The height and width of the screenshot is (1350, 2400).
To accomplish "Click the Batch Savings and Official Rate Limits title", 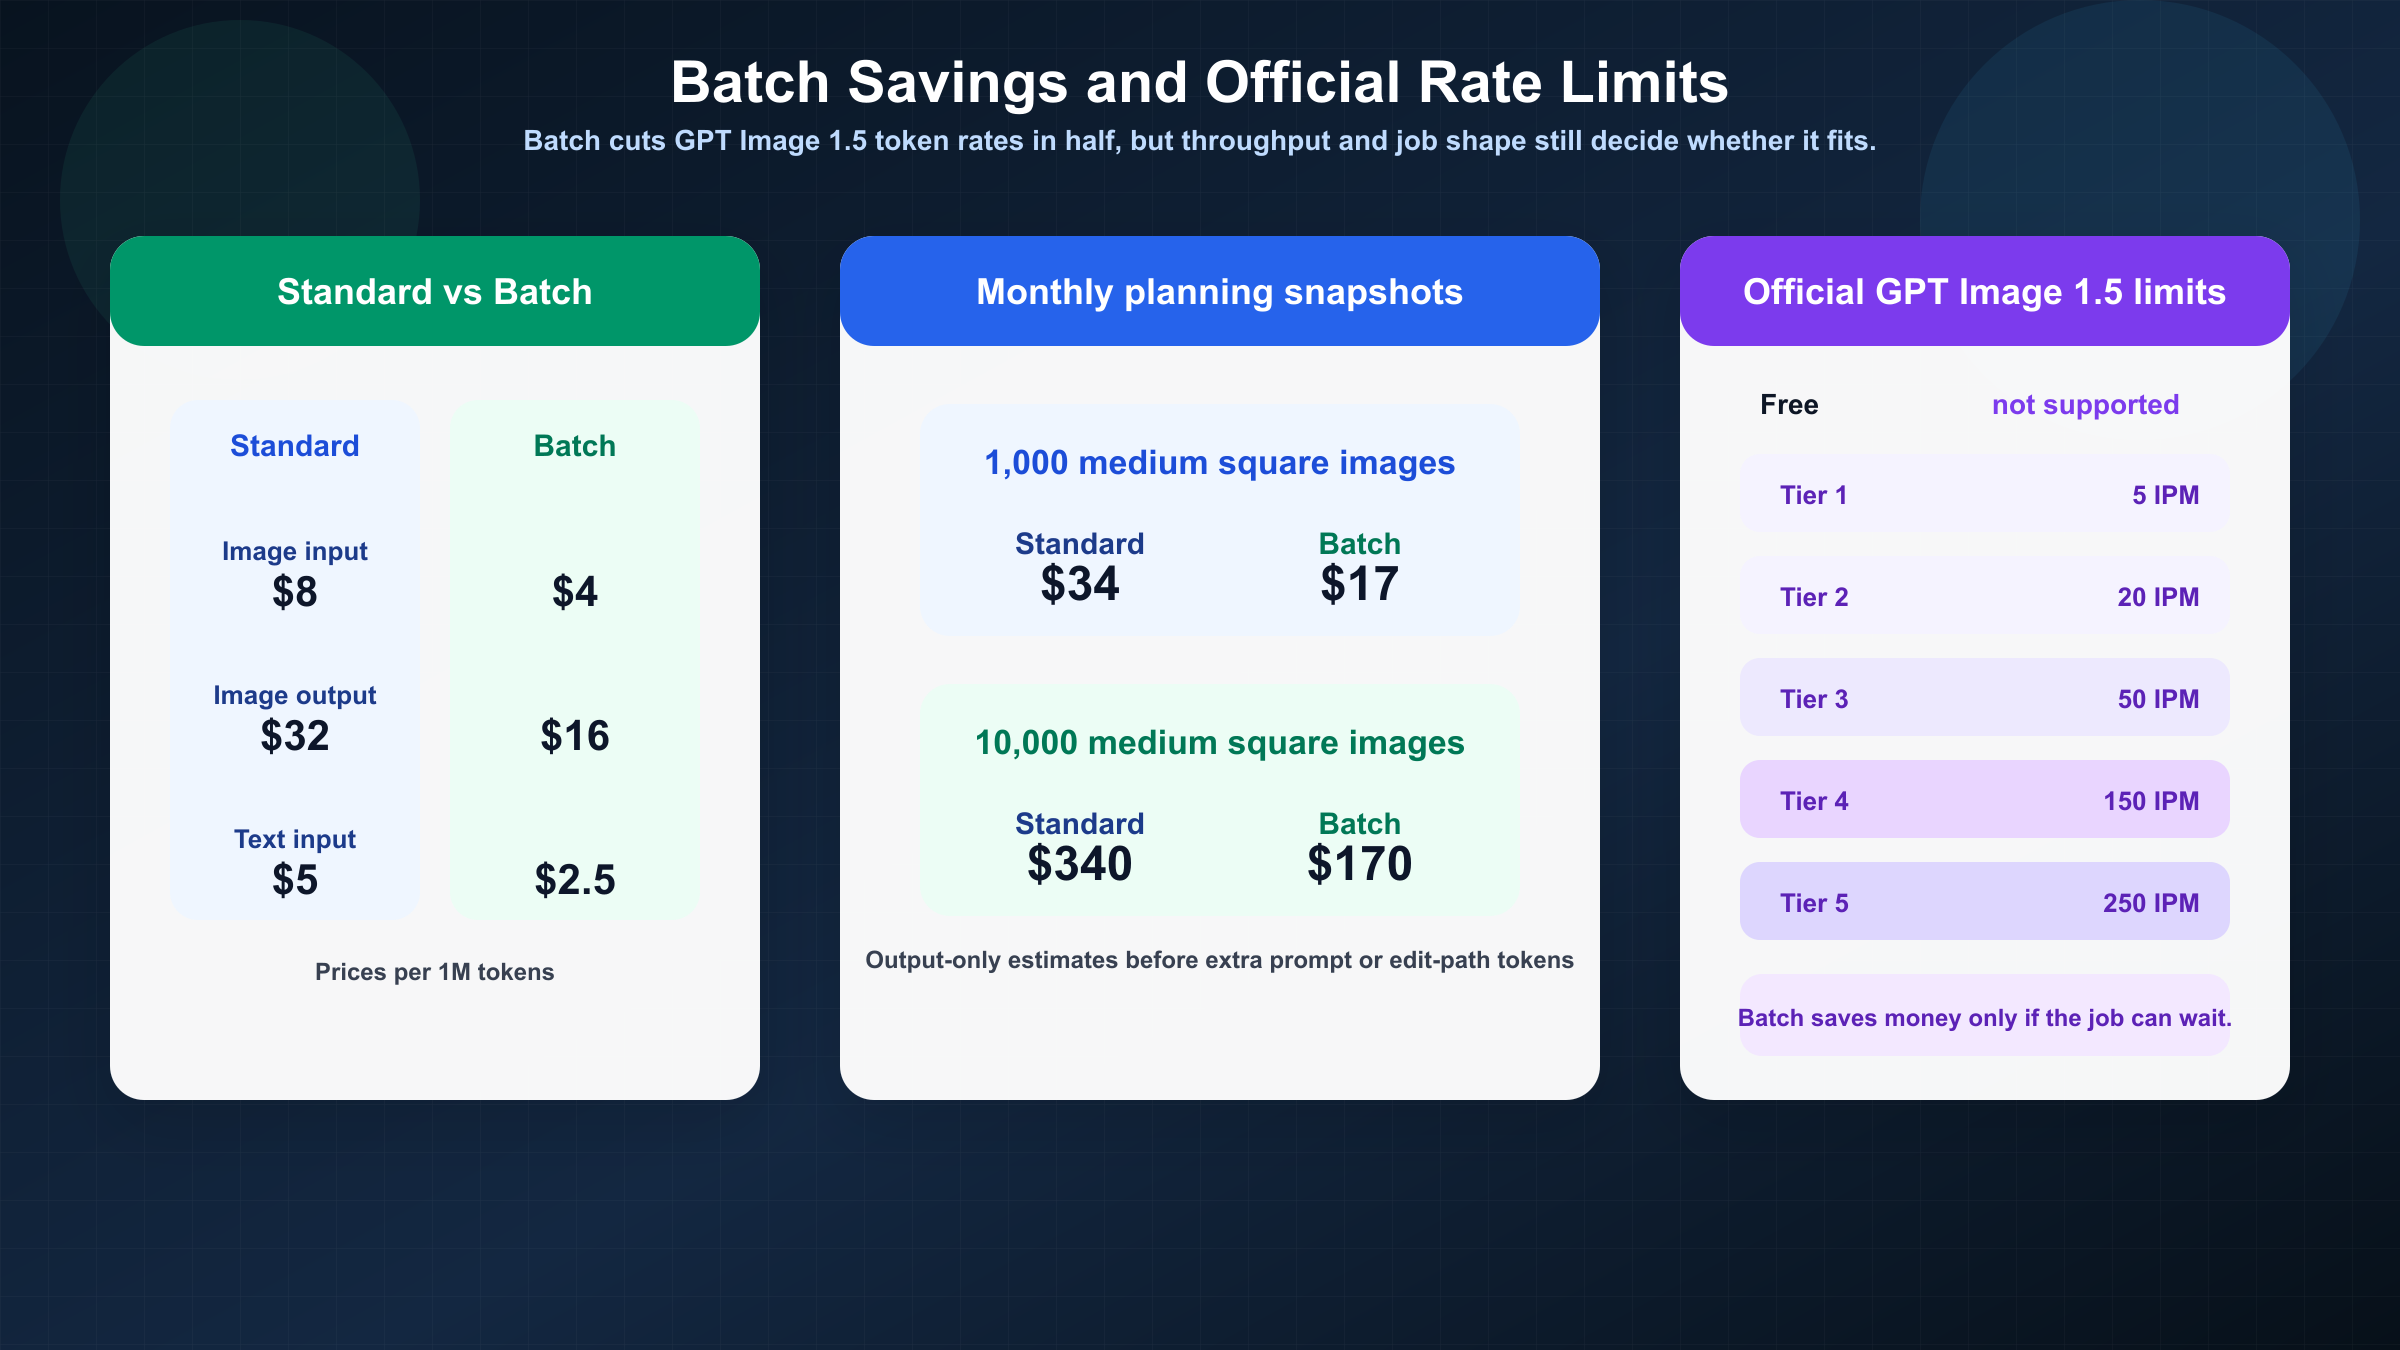I will 1199,82.
